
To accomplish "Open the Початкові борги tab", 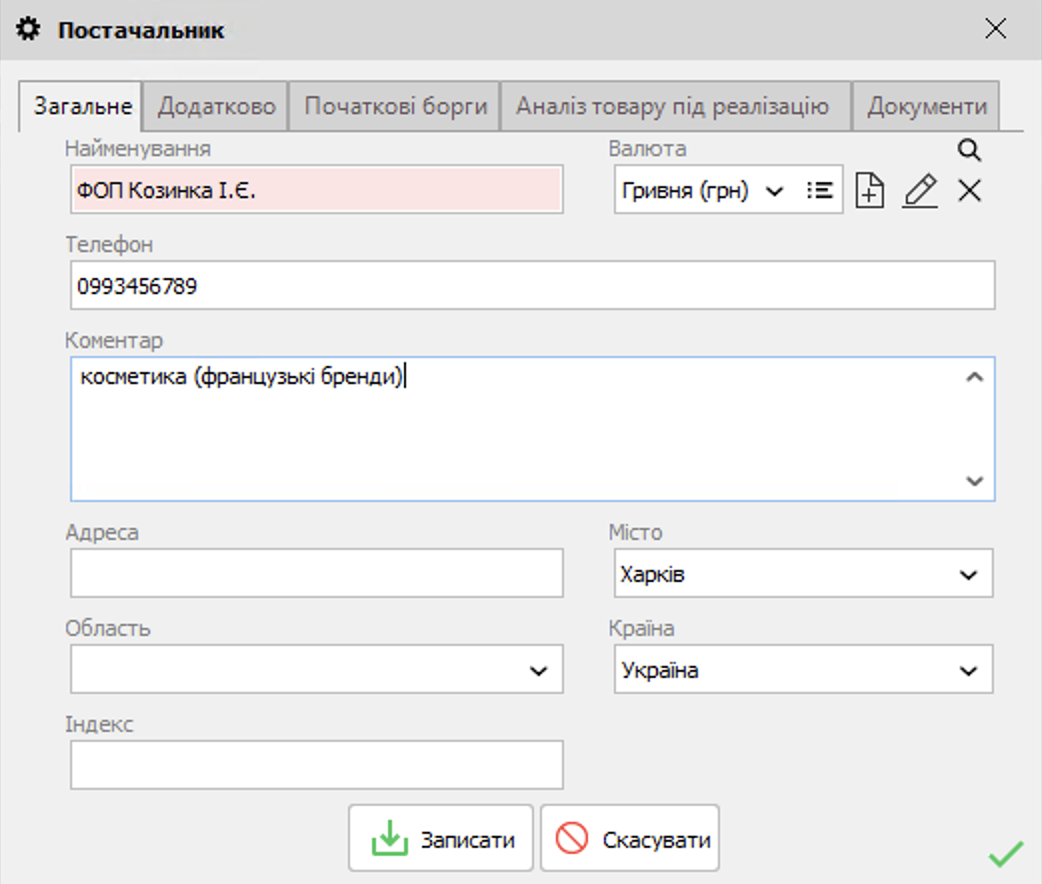I will (393, 104).
